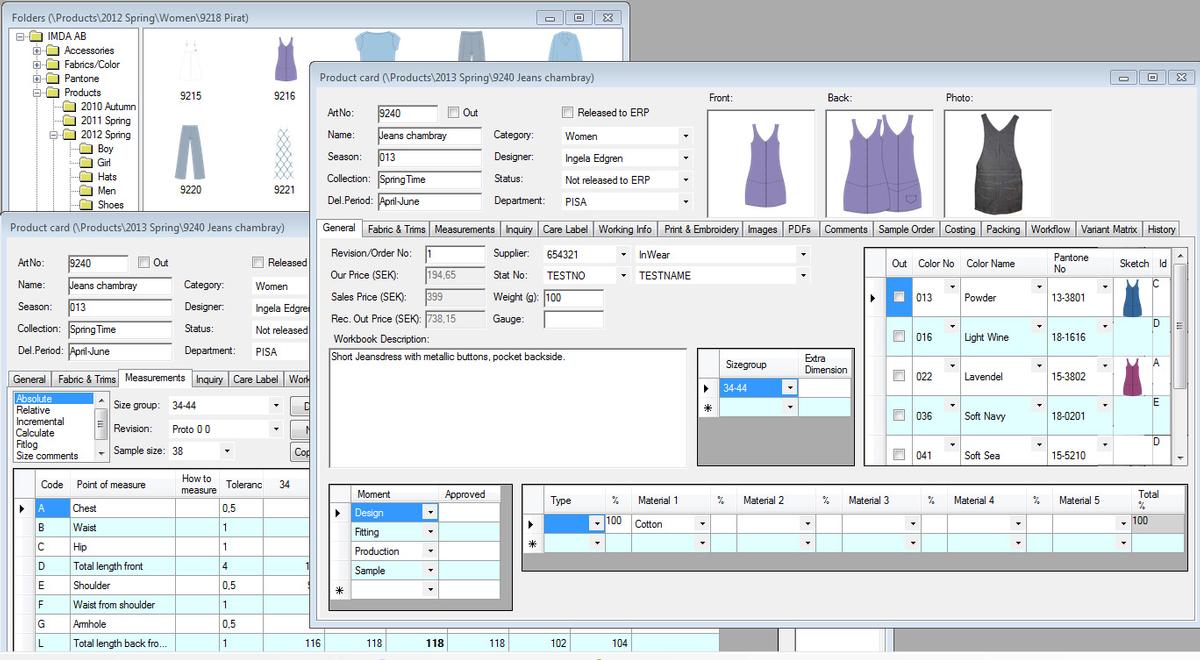
Task: Select the 2012 Spring folder icon
Action: point(70,135)
